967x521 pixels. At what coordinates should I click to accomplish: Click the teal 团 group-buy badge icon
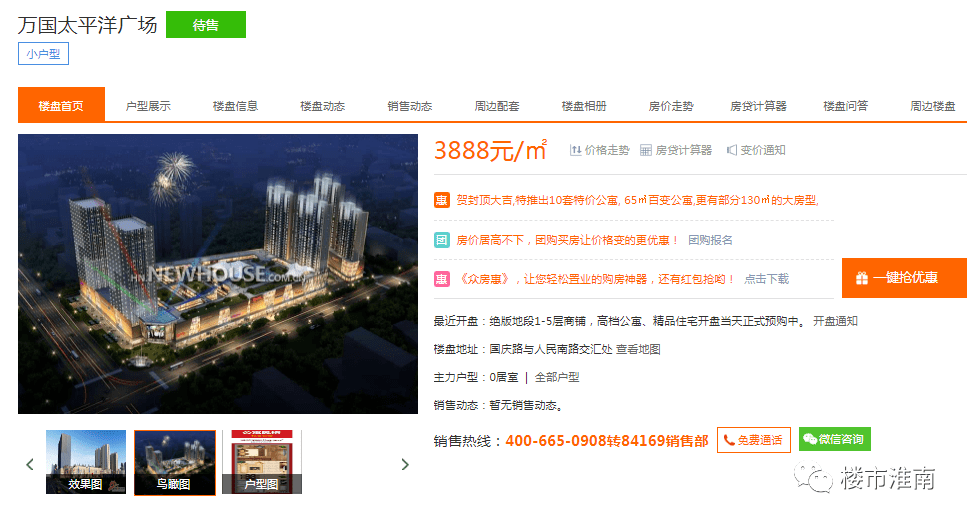click(441, 240)
